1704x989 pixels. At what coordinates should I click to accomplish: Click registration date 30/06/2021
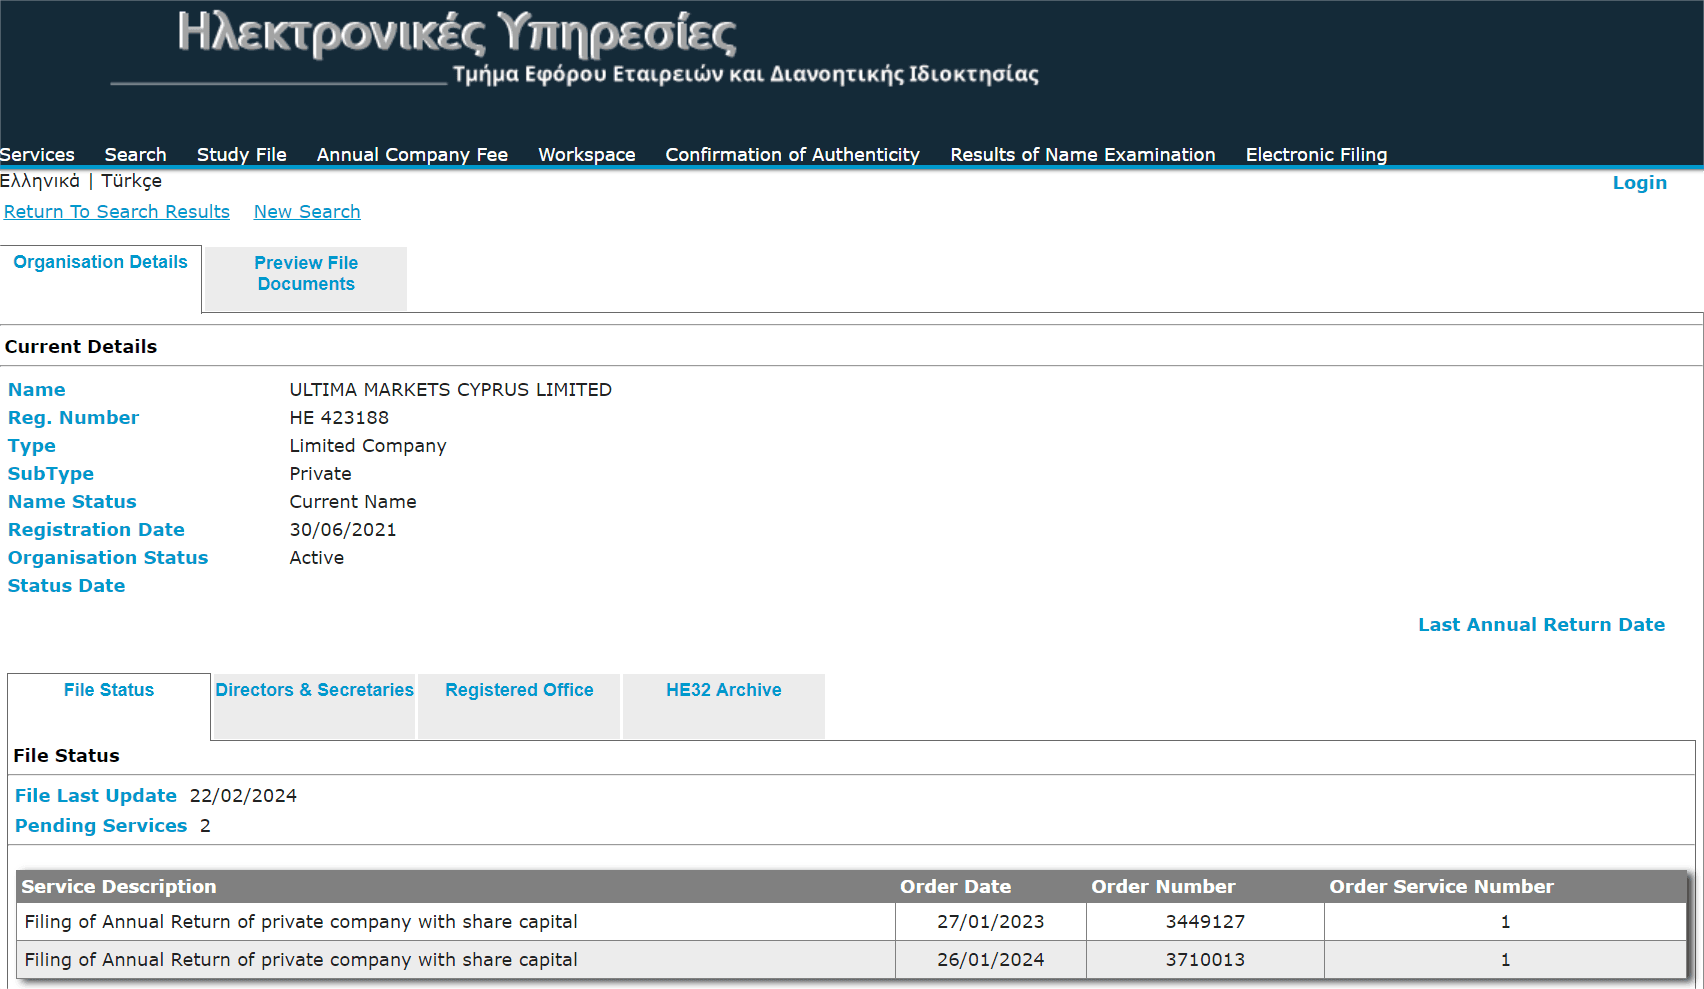pyautogui.click(x=343, y=530)
